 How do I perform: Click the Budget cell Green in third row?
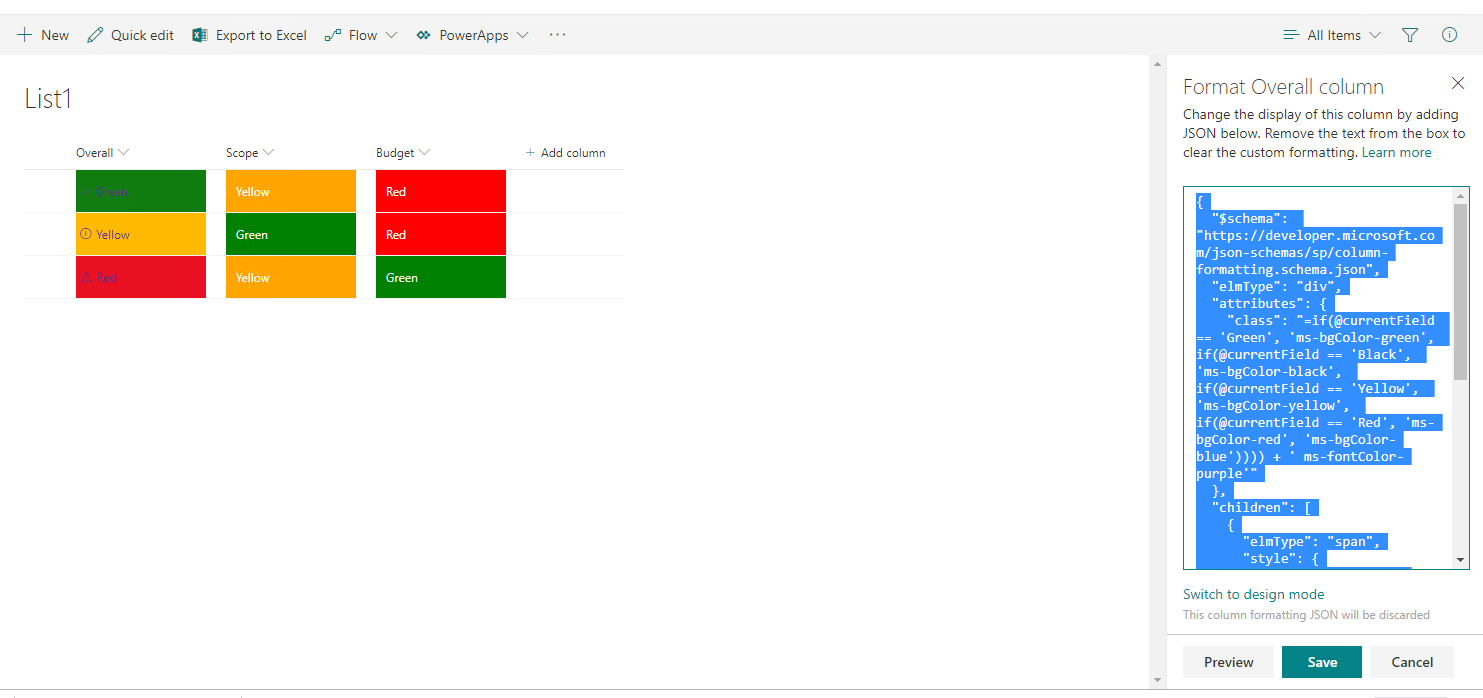(441, 277)
